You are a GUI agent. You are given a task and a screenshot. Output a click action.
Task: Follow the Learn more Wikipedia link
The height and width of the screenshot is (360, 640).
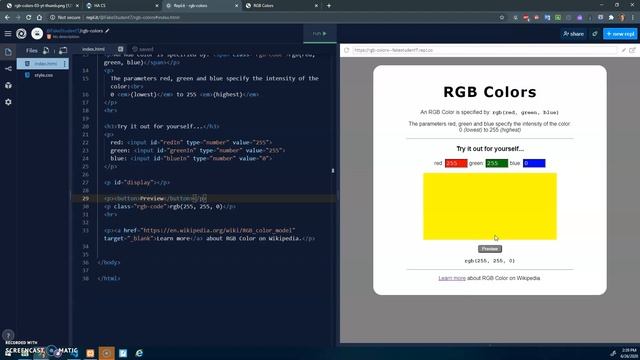tap(452, 278)
